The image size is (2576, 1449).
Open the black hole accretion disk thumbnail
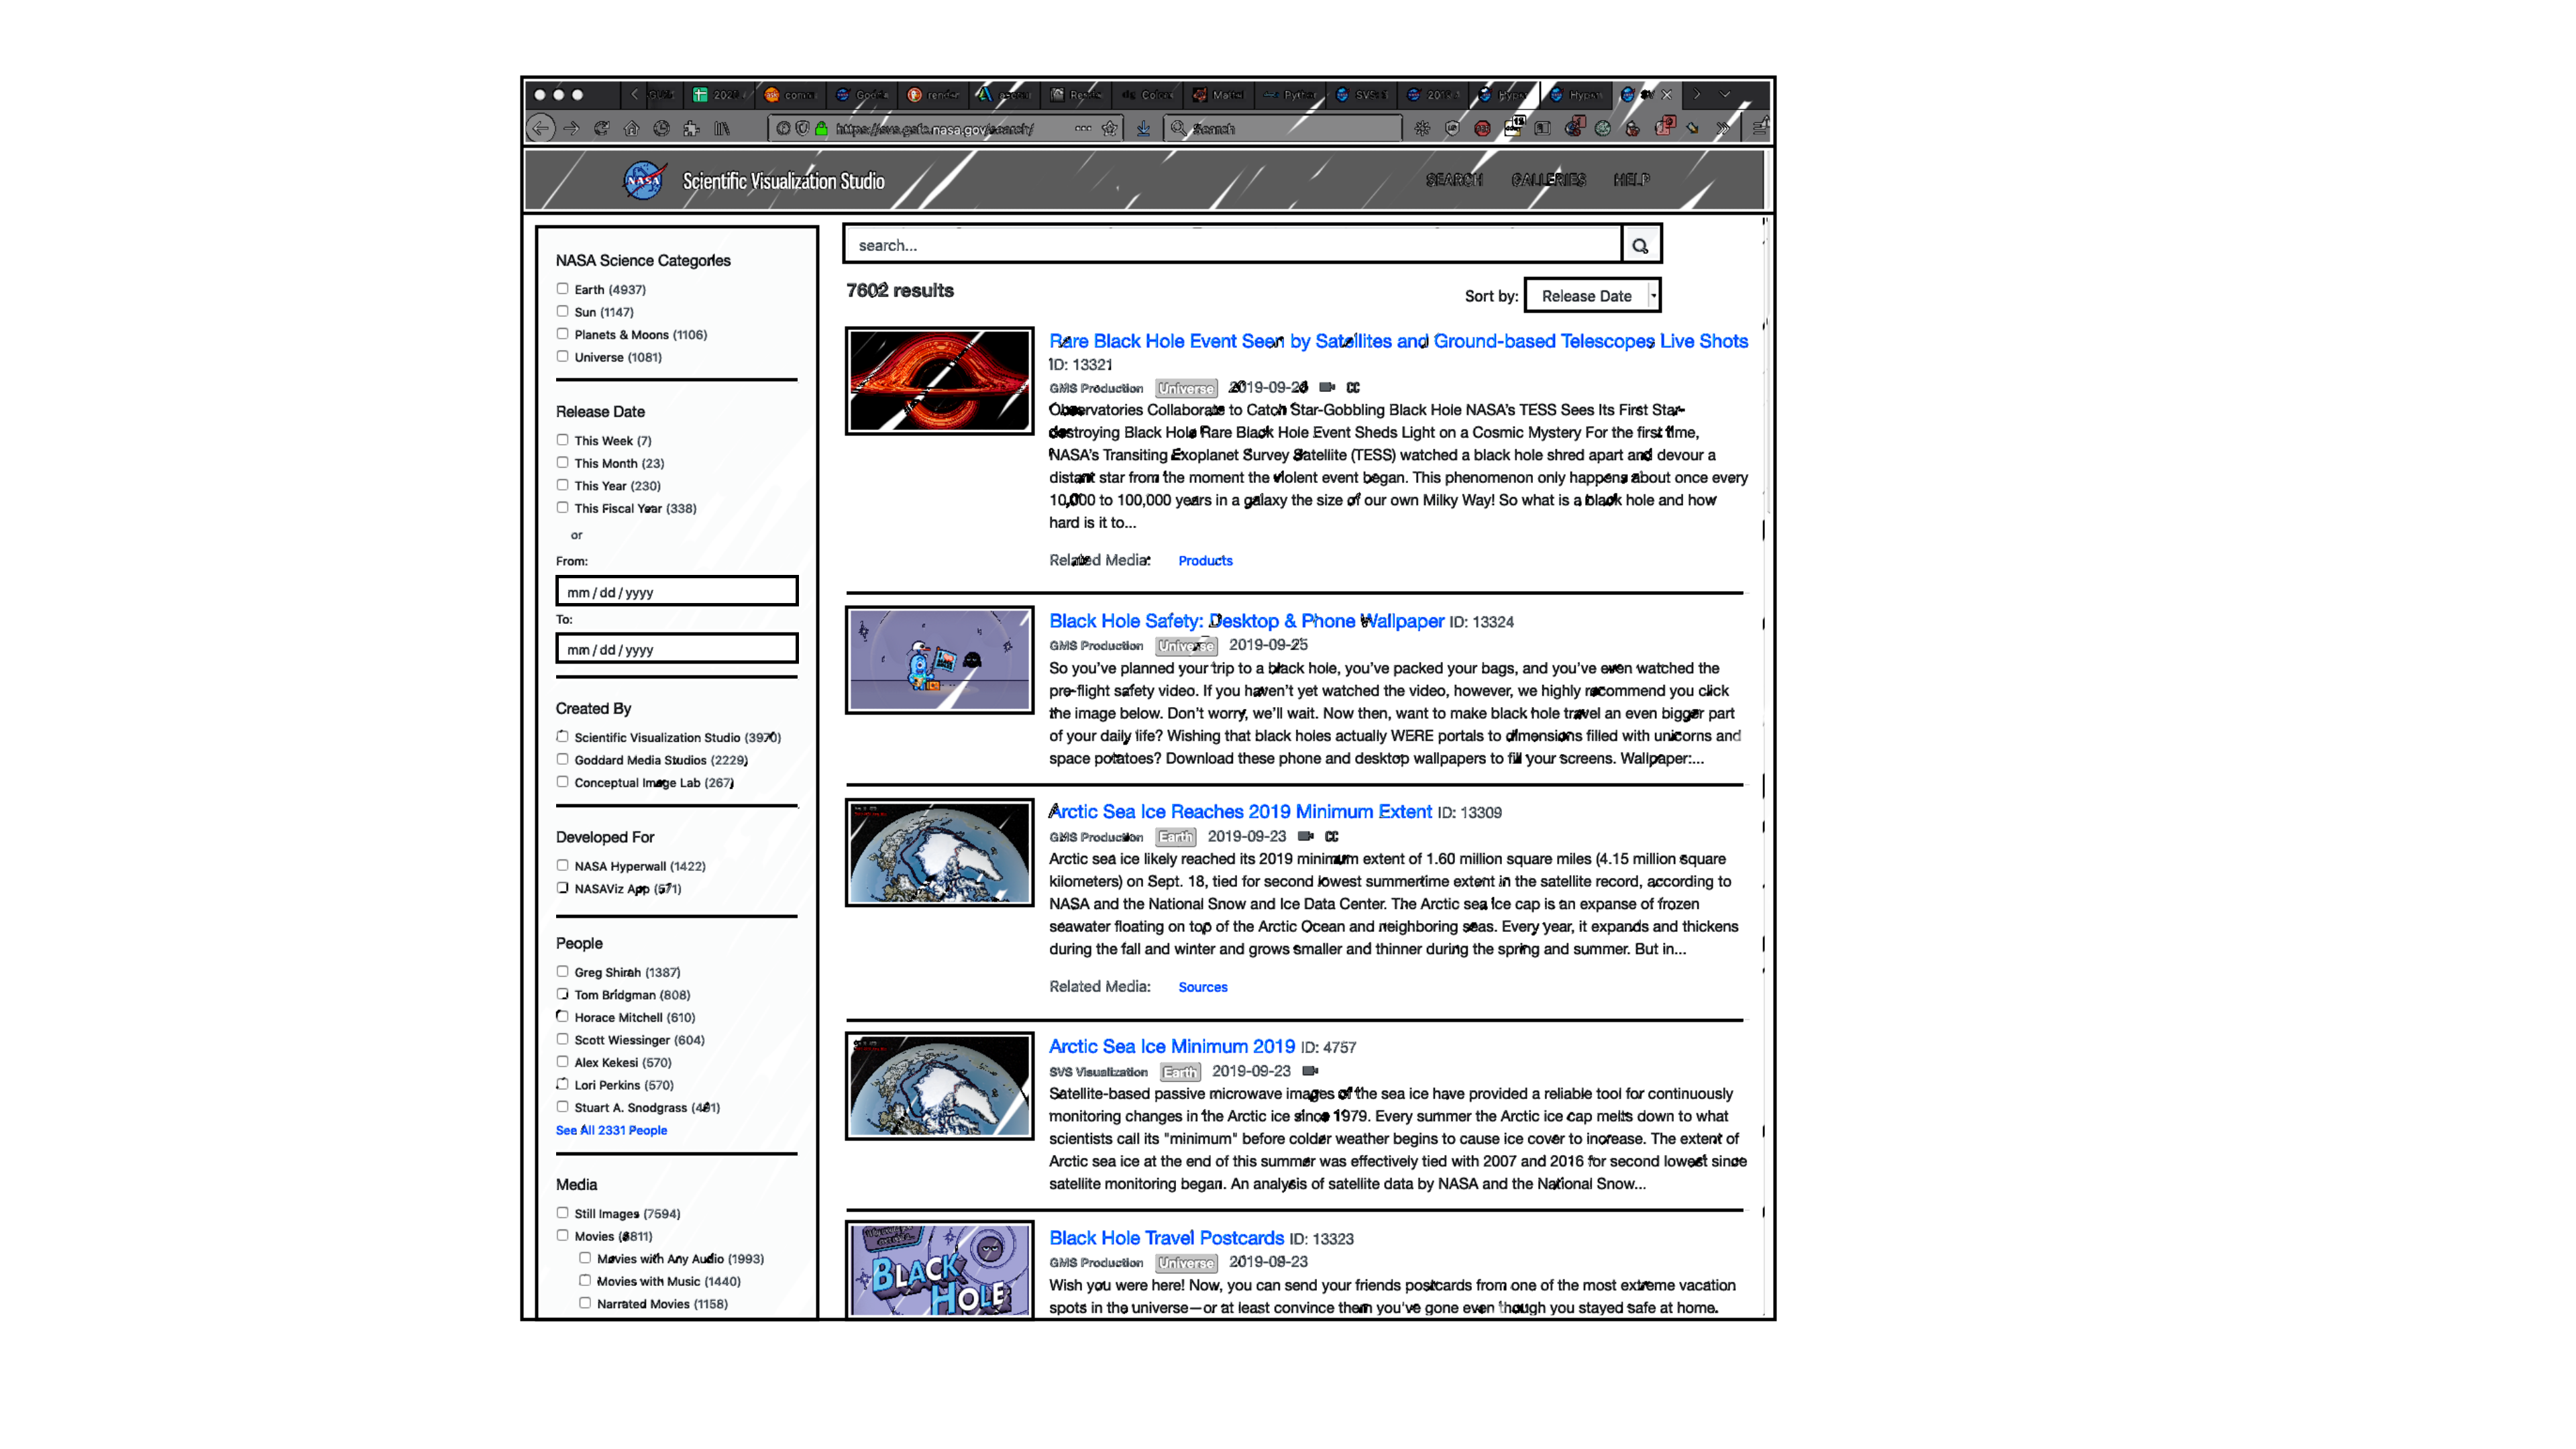pos(939,381)
